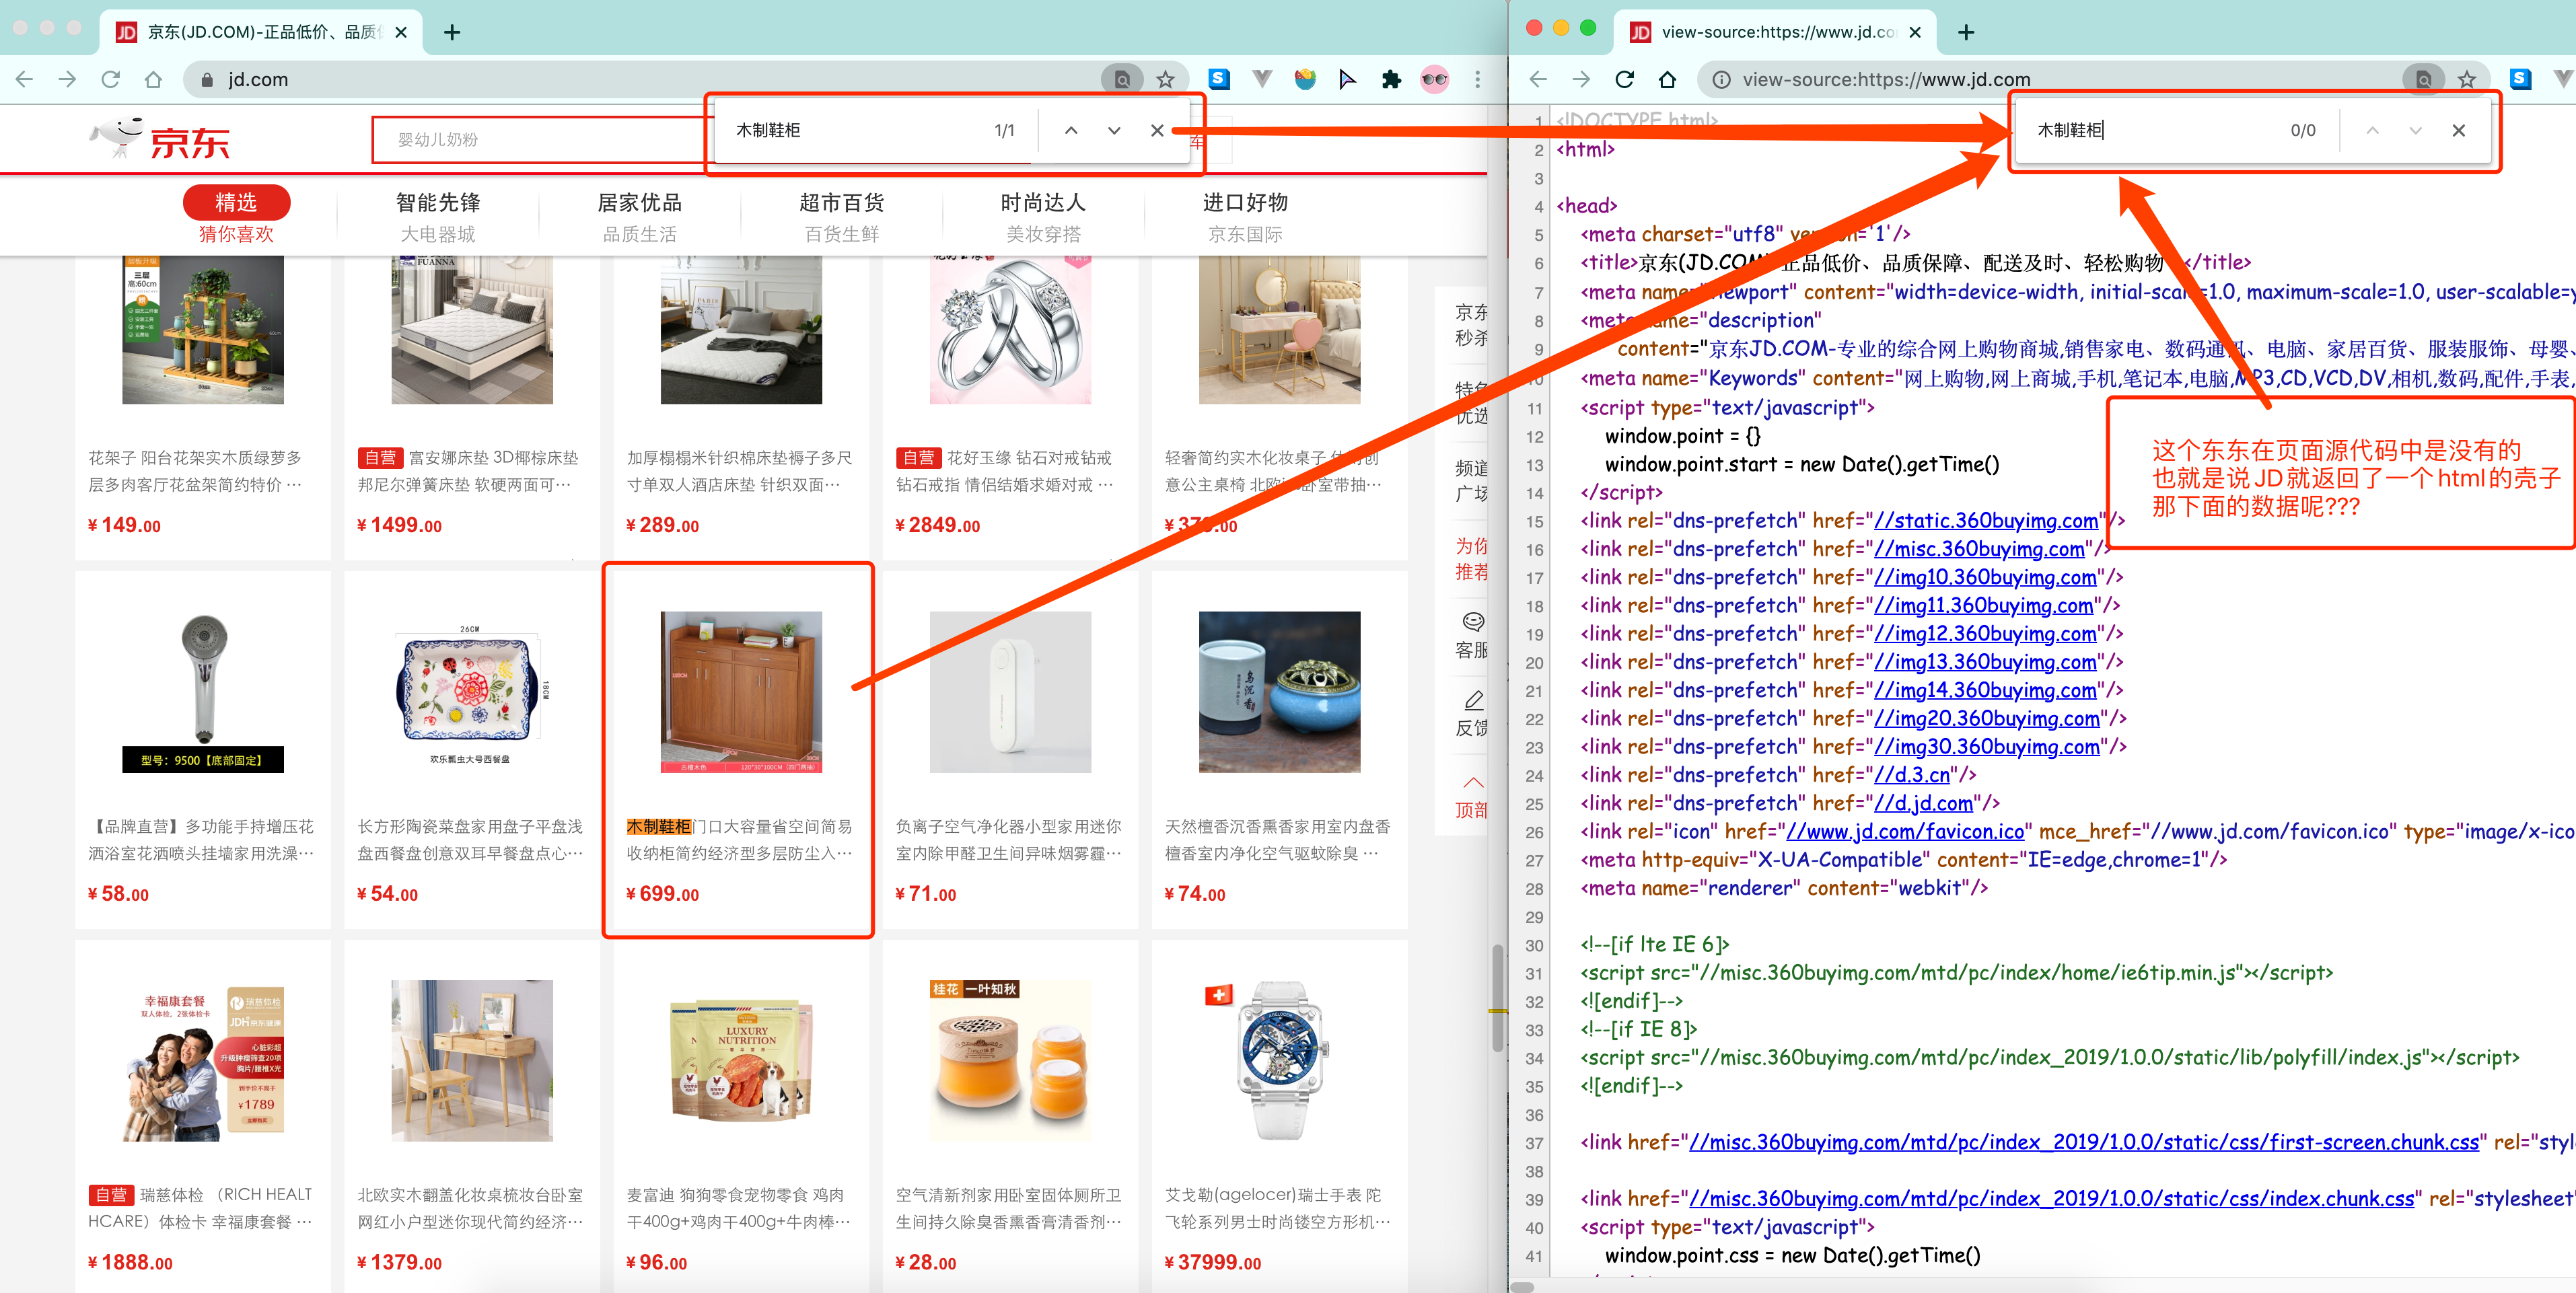Close the find bar on the jd.com page
This screenshot has height=1293, width=2576.
point(1157,130)
